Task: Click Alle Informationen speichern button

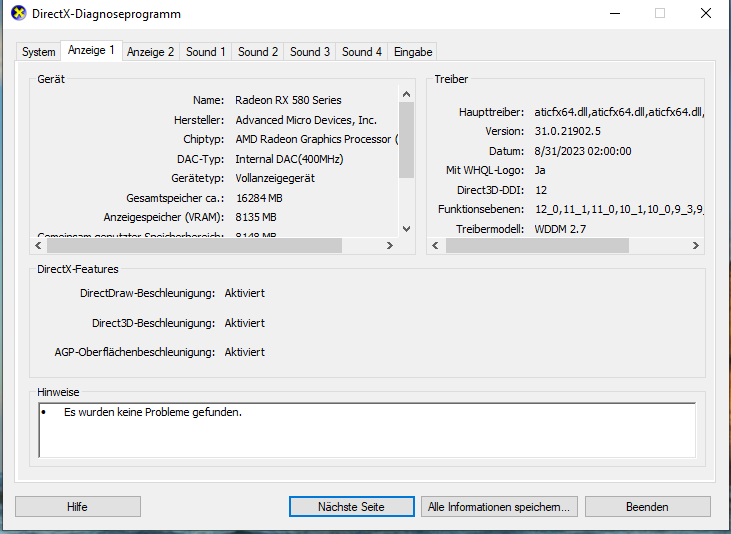Action: coord(499,506)
